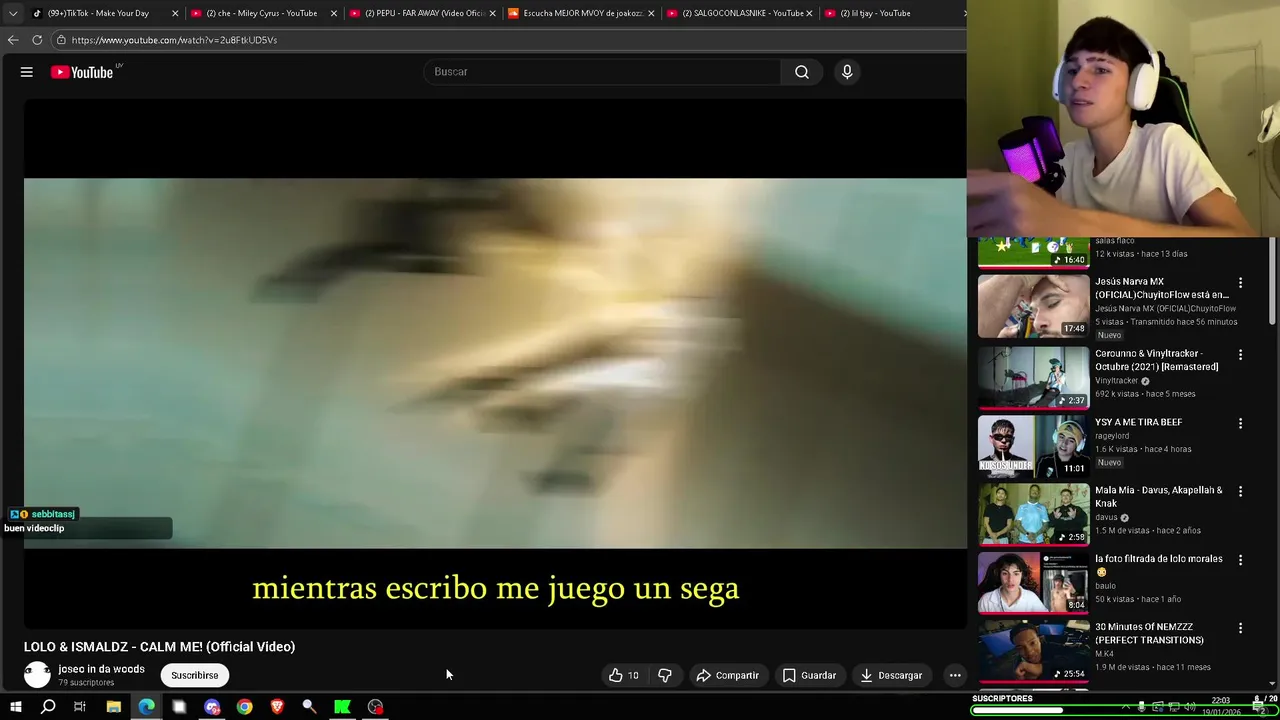Subscribe to joseo in da woods
Viewport: 1280px width, 720px height.
tap(194, 675)
